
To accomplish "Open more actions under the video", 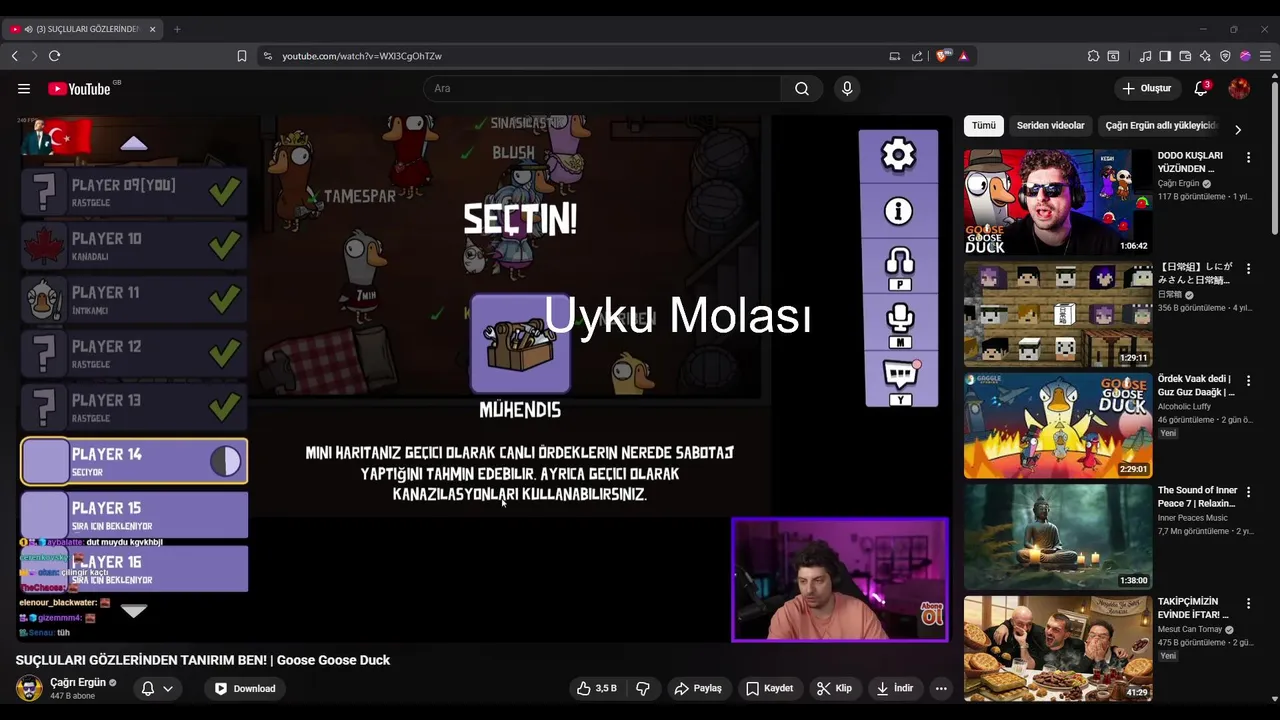I will tap(941, 688).
